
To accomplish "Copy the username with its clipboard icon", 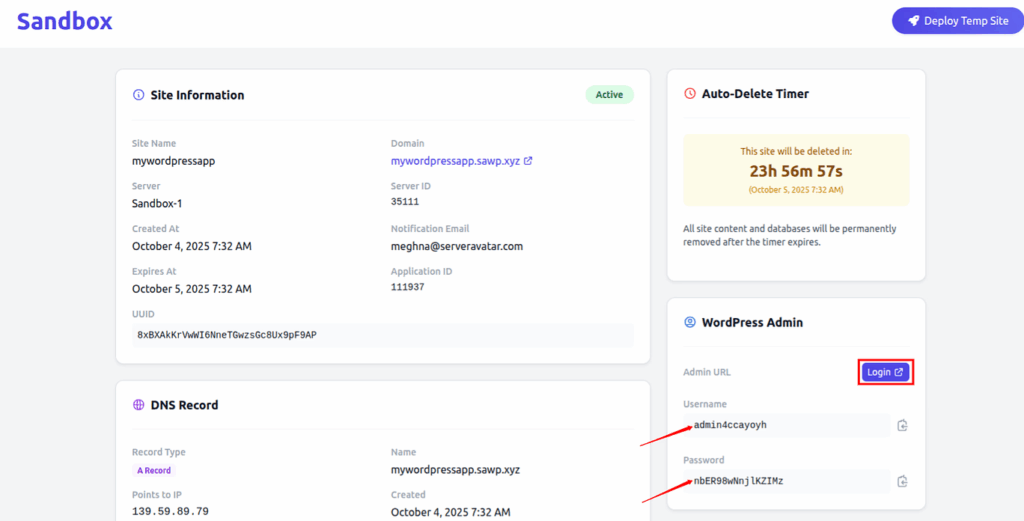I will (902, 425).
